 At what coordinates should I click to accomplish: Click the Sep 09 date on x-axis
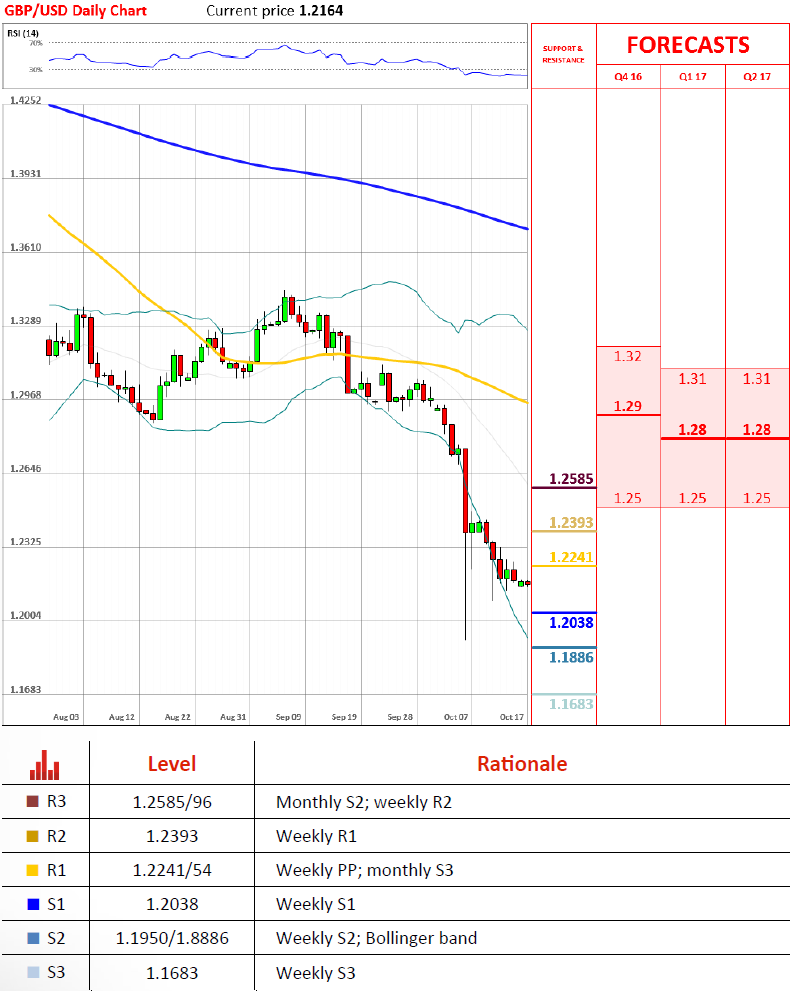[289, 717]
